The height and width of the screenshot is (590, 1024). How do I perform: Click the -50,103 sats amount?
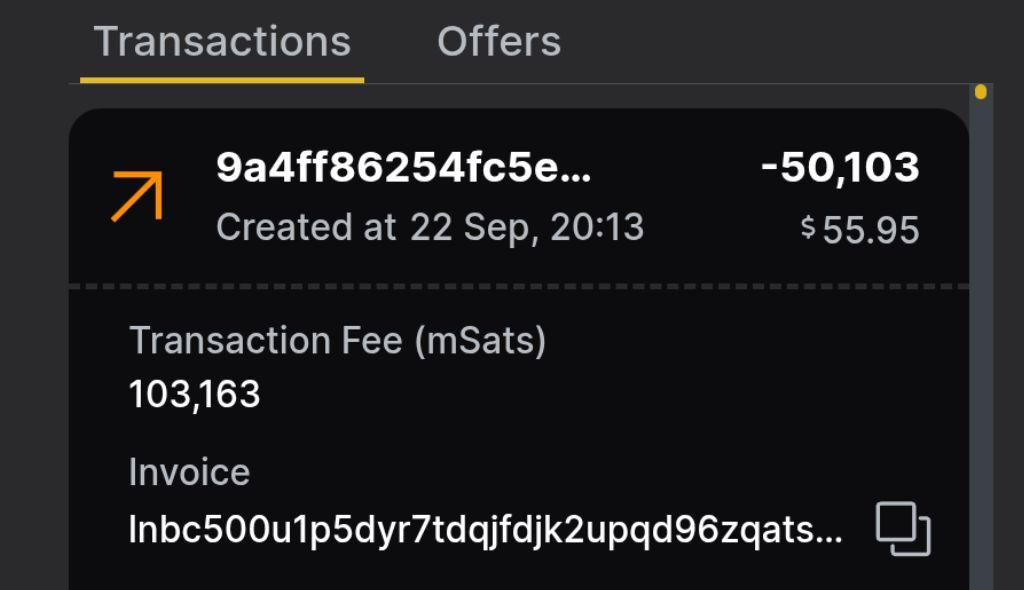(839, 168)
